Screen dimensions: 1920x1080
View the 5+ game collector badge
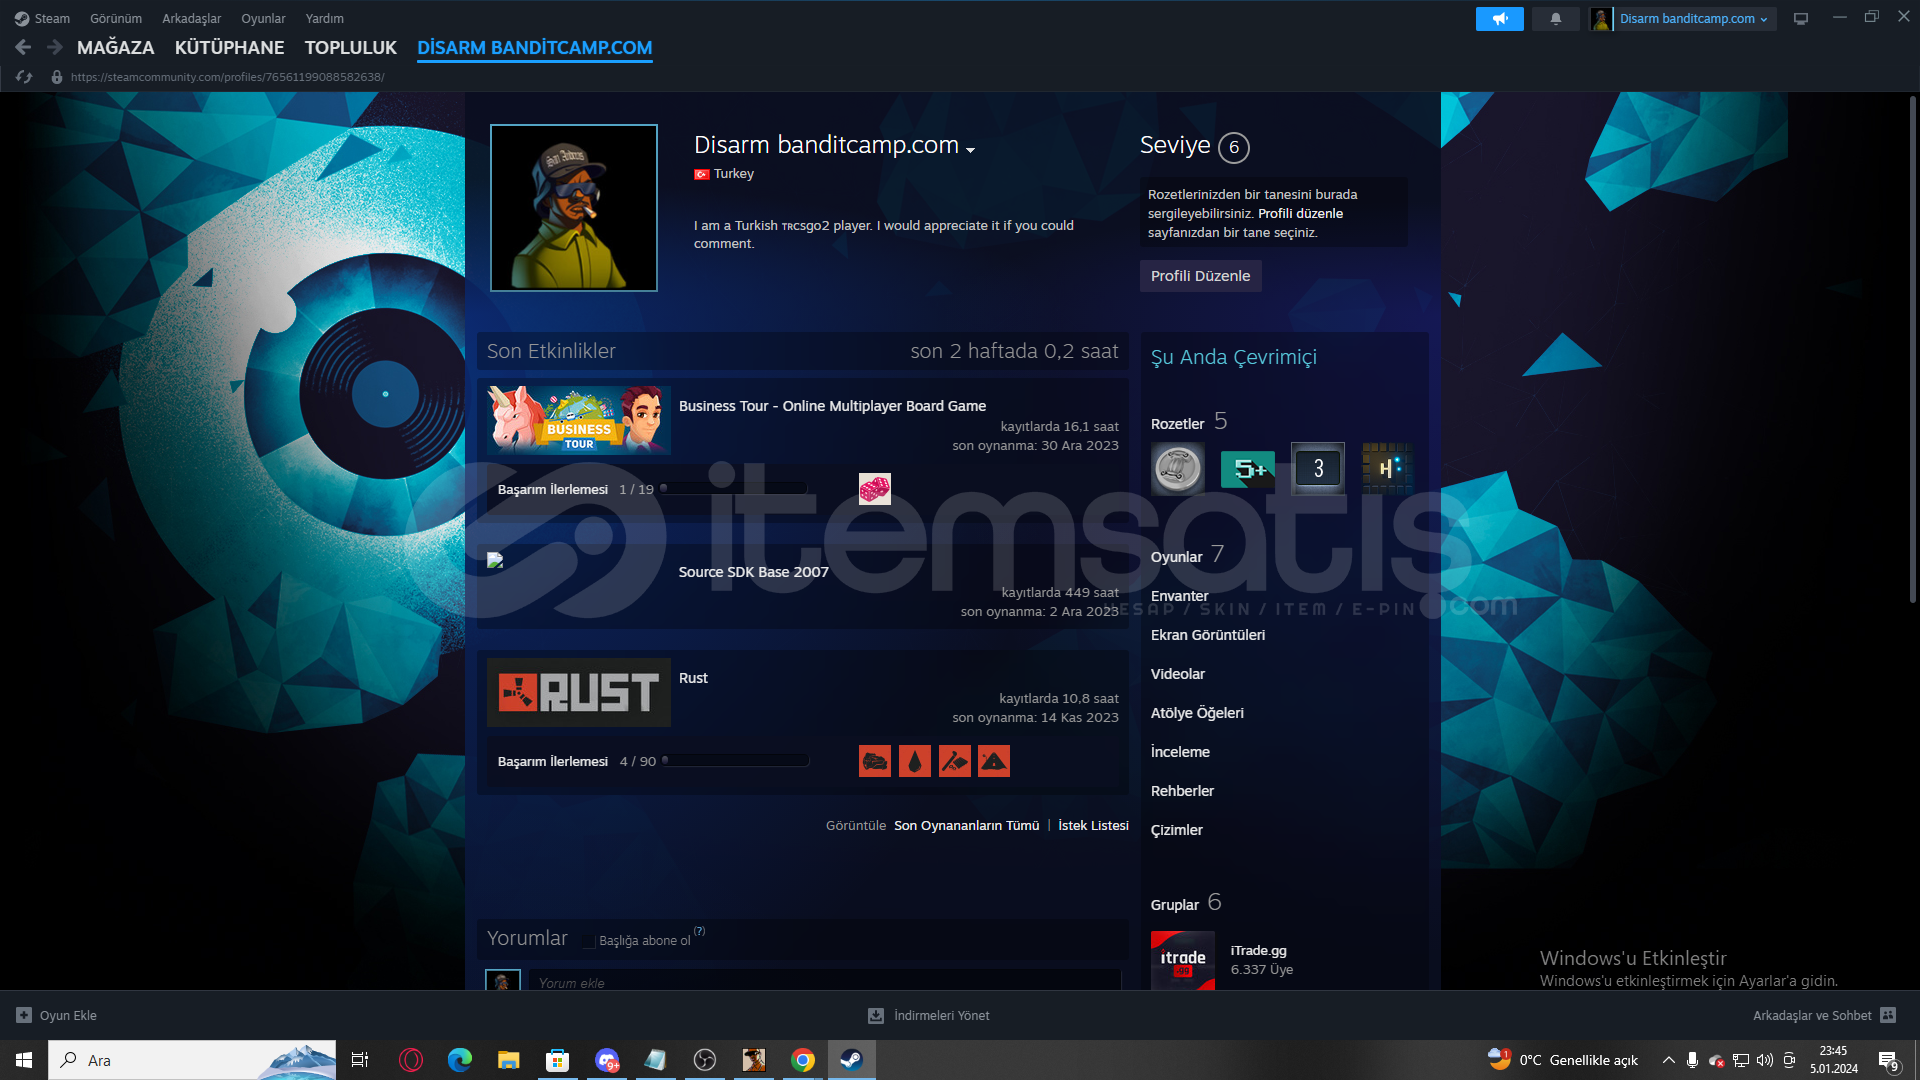coord(1248,469)
